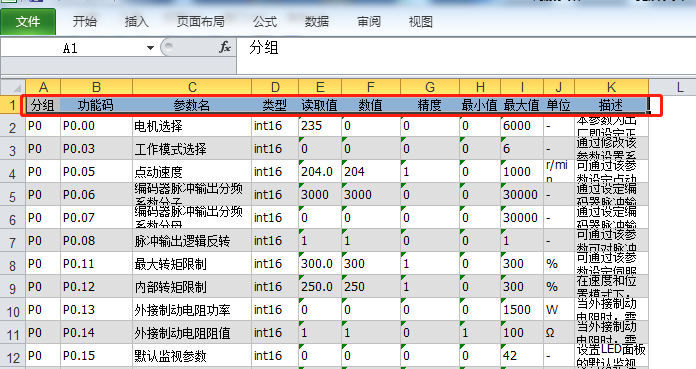Switch to the 审阅 ribbon tab
The height and width of the screenshot is (369, 696).
point(369,21)
